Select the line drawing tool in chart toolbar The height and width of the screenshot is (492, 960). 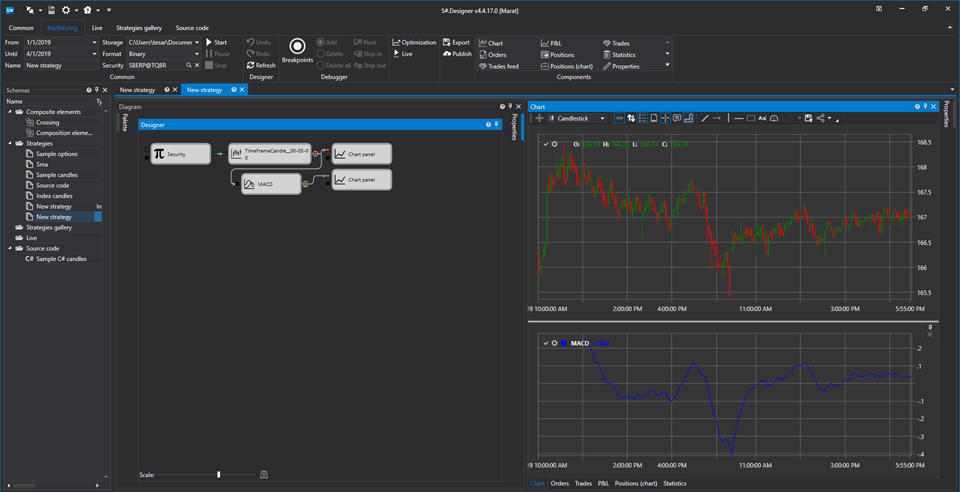click(705, 118)
